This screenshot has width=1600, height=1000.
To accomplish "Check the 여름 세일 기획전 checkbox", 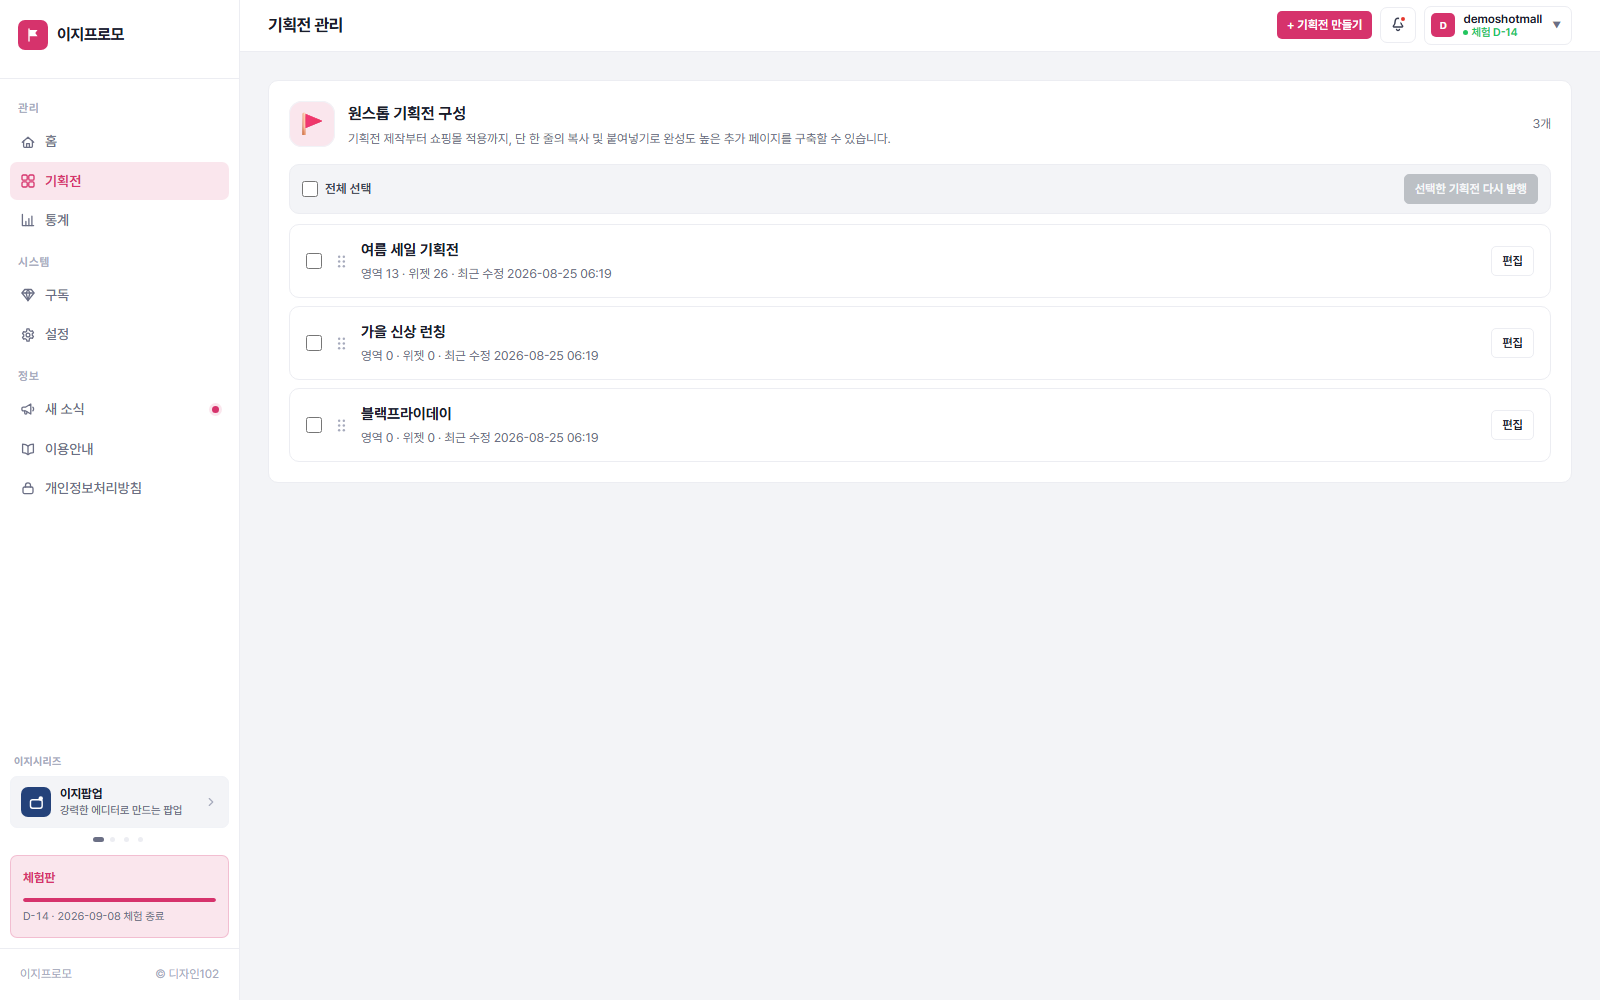I will pyautogui.click(x=314, y=261).
